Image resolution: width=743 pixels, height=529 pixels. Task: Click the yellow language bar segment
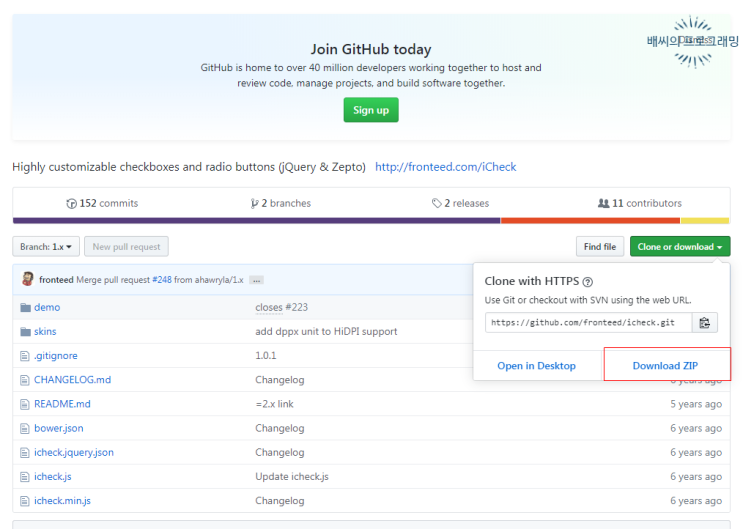(705, 220)
